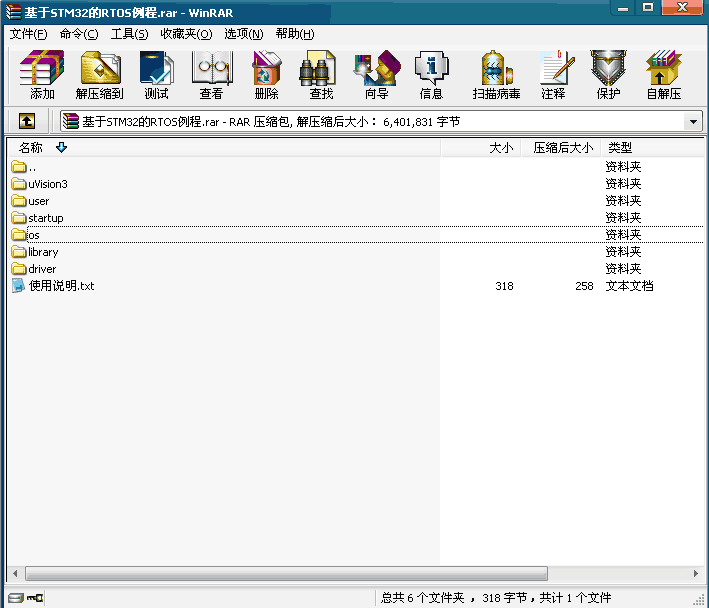
Task: Click the 文本文档 type cell
Action: (629, 286)
